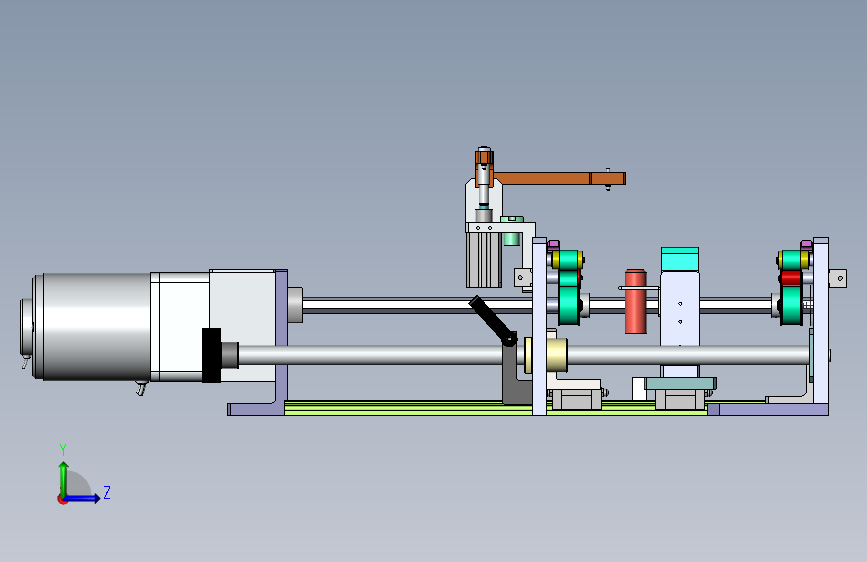Select the purple base plate under the motor
867x562 pixels.
tap(257, 409)
